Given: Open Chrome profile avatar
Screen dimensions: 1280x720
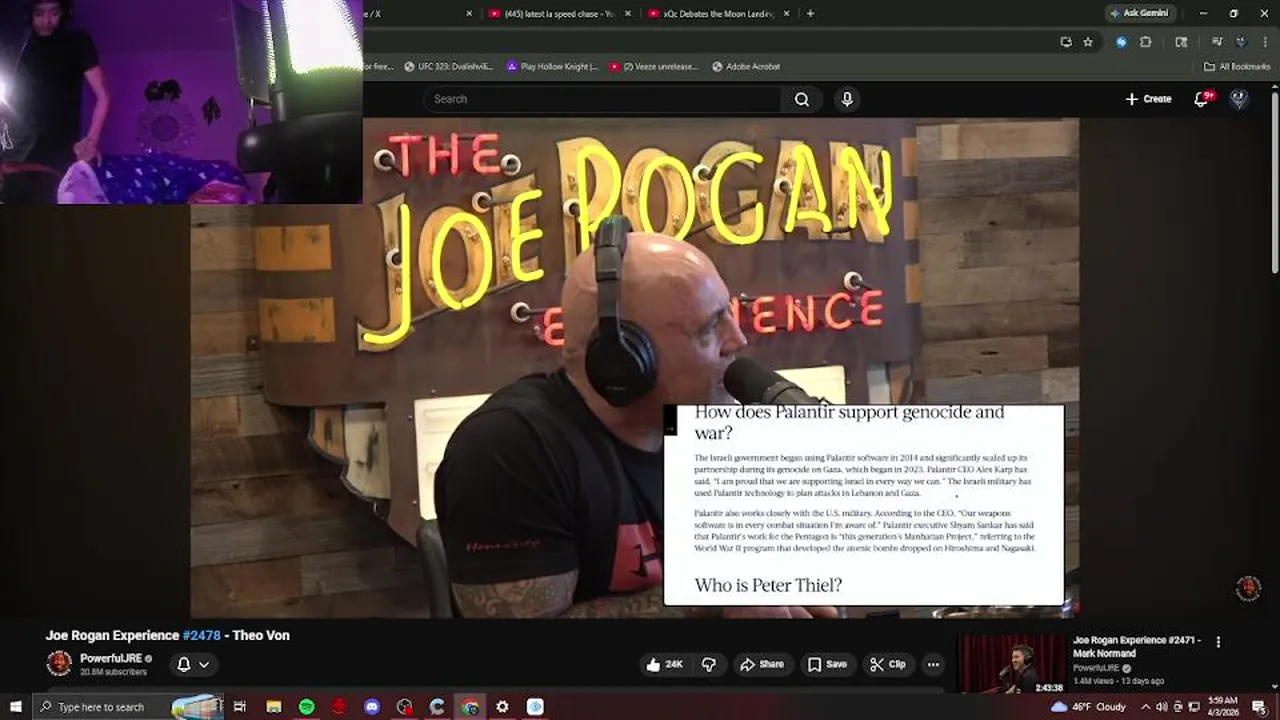Looking at the screenshot, I should coord(1241,42).
